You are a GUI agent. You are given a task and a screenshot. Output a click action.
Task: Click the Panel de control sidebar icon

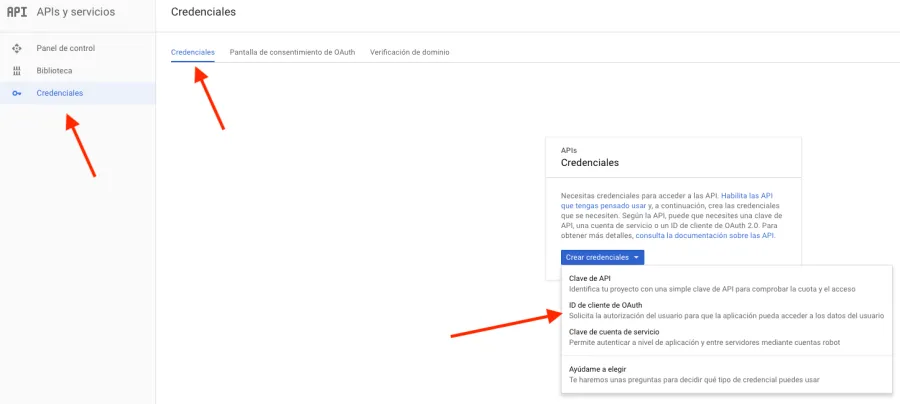[x=17, y=48]
